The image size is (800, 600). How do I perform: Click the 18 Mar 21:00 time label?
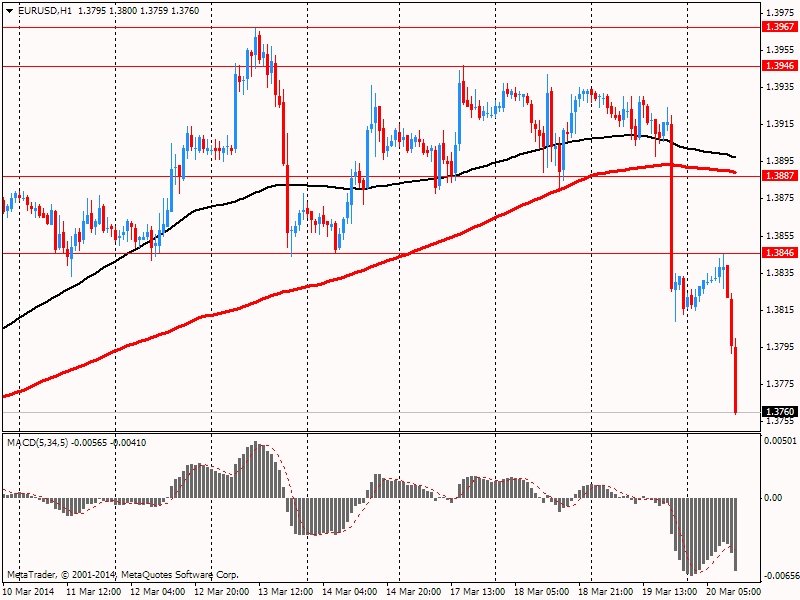pos(606,592)
